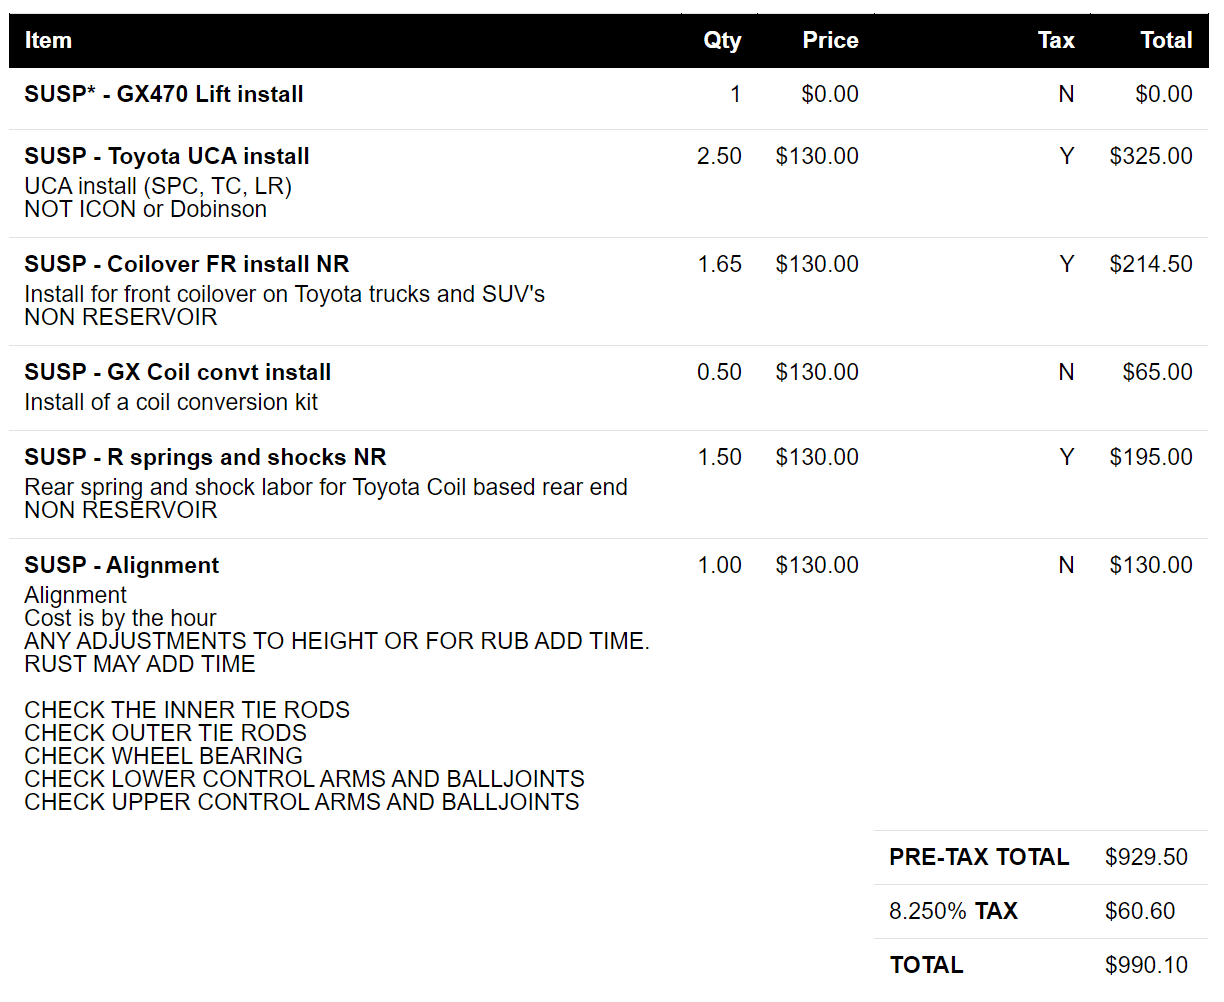Click quantity 1.65 for Coilover FR install
This screenshot has width=1224, height=1002.
click(x=719, y=264)
